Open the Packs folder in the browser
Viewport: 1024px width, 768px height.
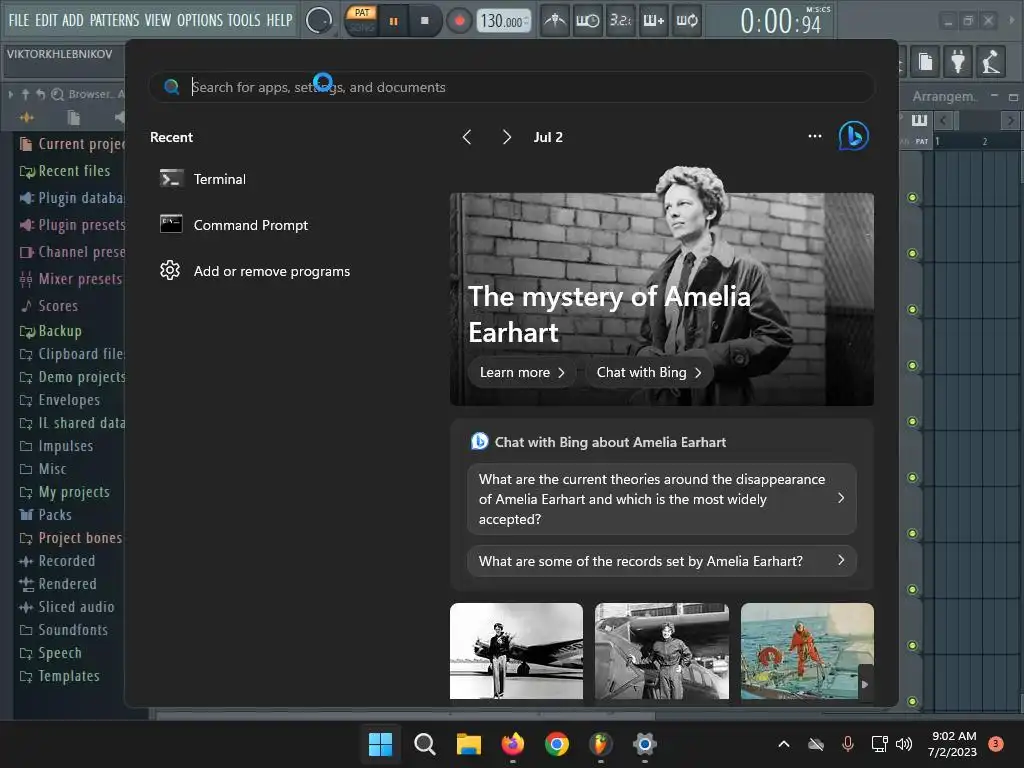[46, 515]
